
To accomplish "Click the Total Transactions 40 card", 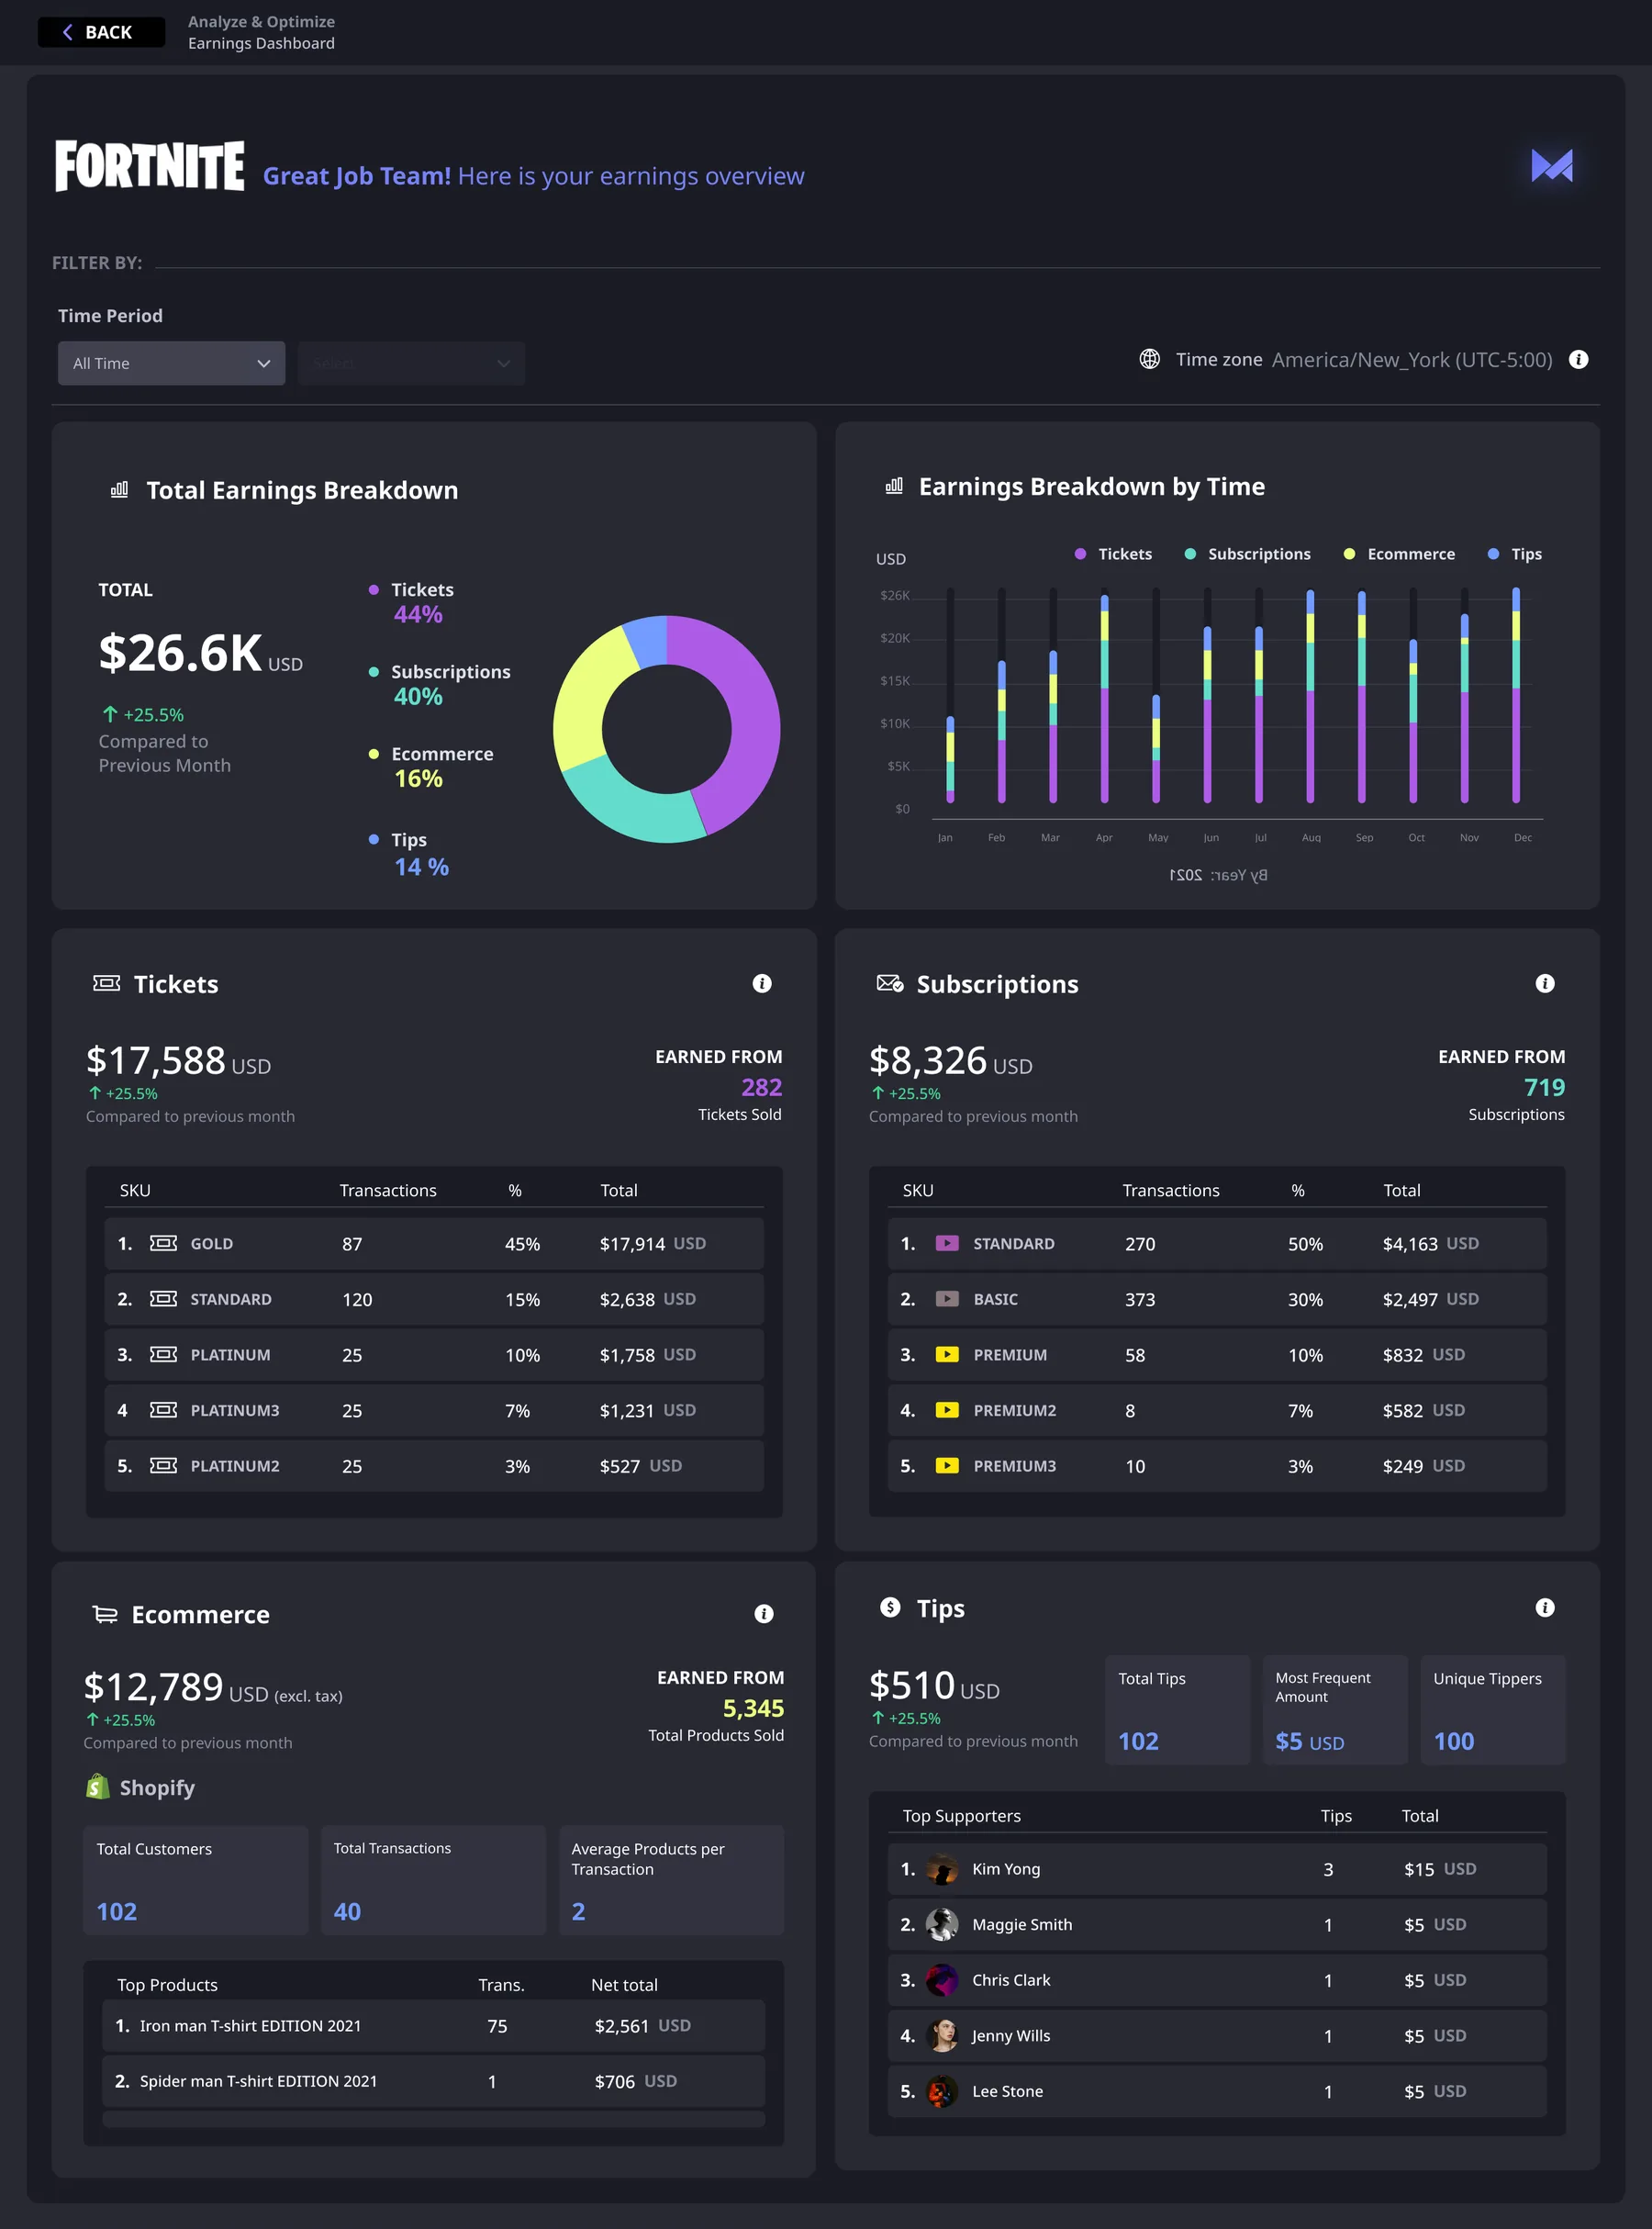I will [433, 1880].
